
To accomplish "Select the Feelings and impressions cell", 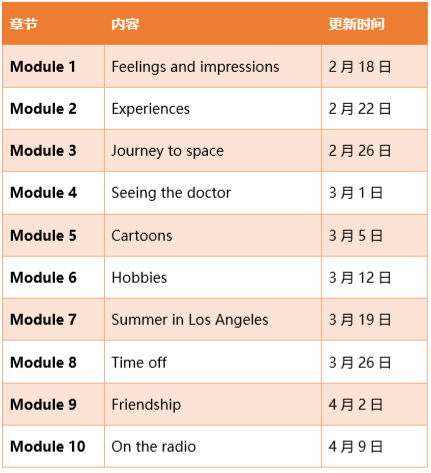I will tap(213, 66).
